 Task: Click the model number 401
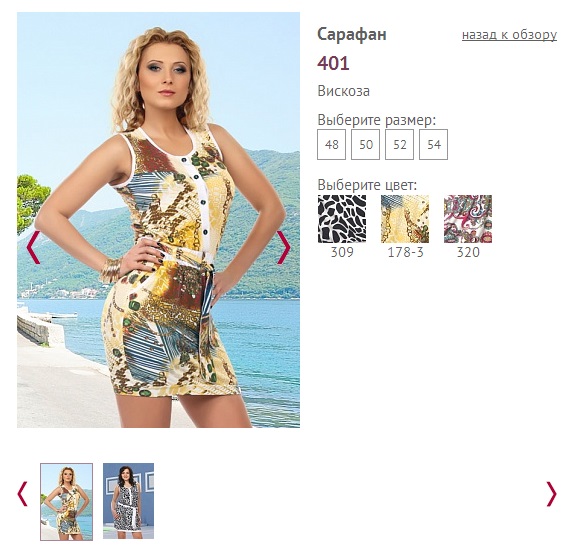(333, 63)
